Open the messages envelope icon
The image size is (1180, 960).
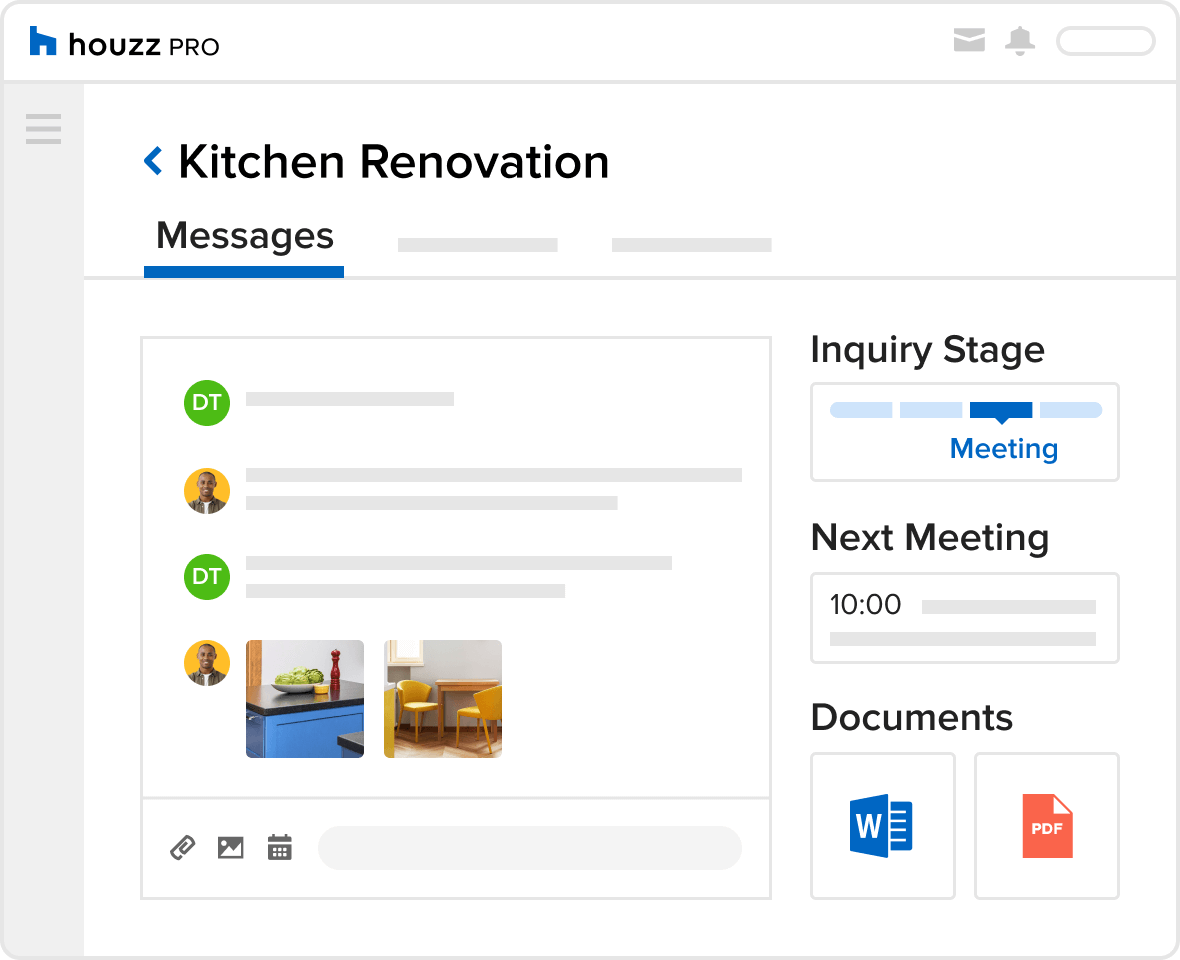tap(969, 41)
